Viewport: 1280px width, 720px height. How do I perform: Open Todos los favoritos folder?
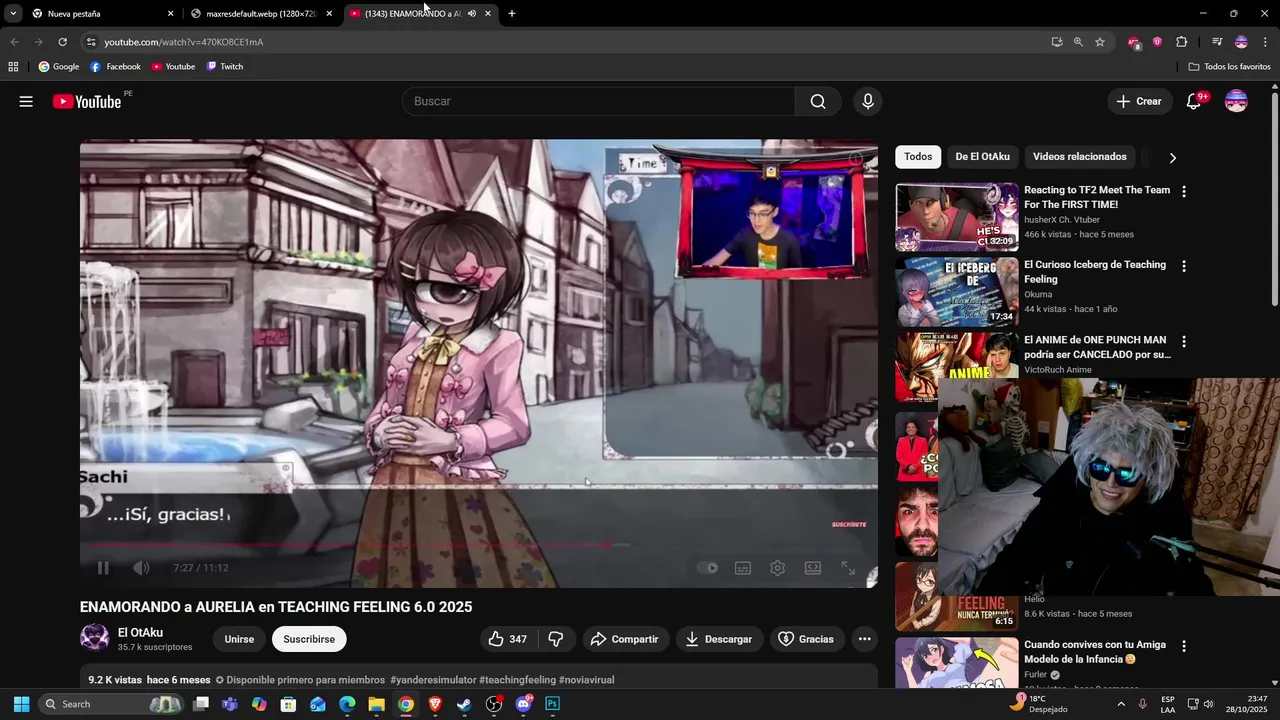[x=1230, y=67]
